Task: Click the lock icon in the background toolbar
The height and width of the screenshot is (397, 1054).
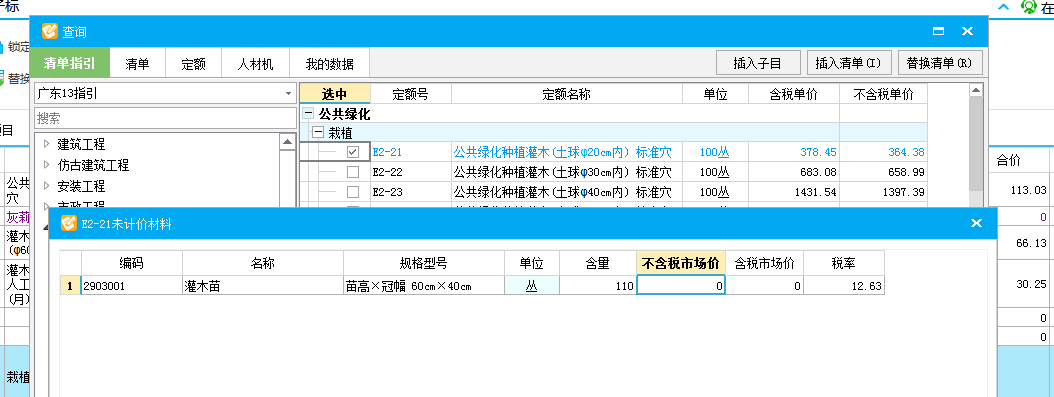Action: 0,47
